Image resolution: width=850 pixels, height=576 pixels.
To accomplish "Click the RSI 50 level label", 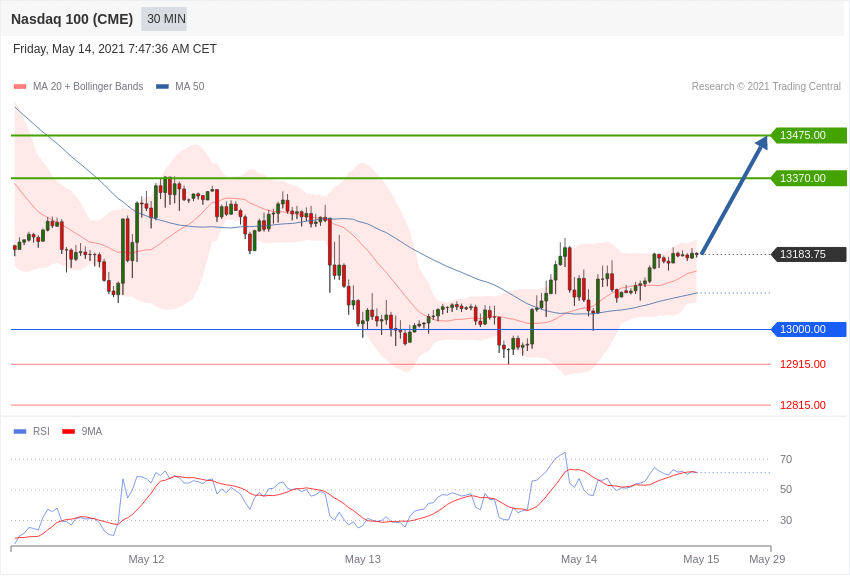I will point(786,489).
